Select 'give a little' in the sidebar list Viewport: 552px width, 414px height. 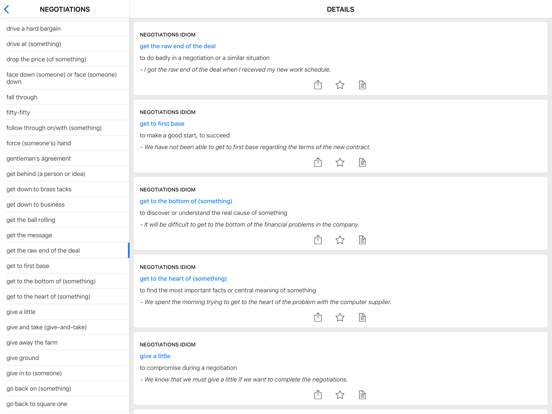point(65,312)
